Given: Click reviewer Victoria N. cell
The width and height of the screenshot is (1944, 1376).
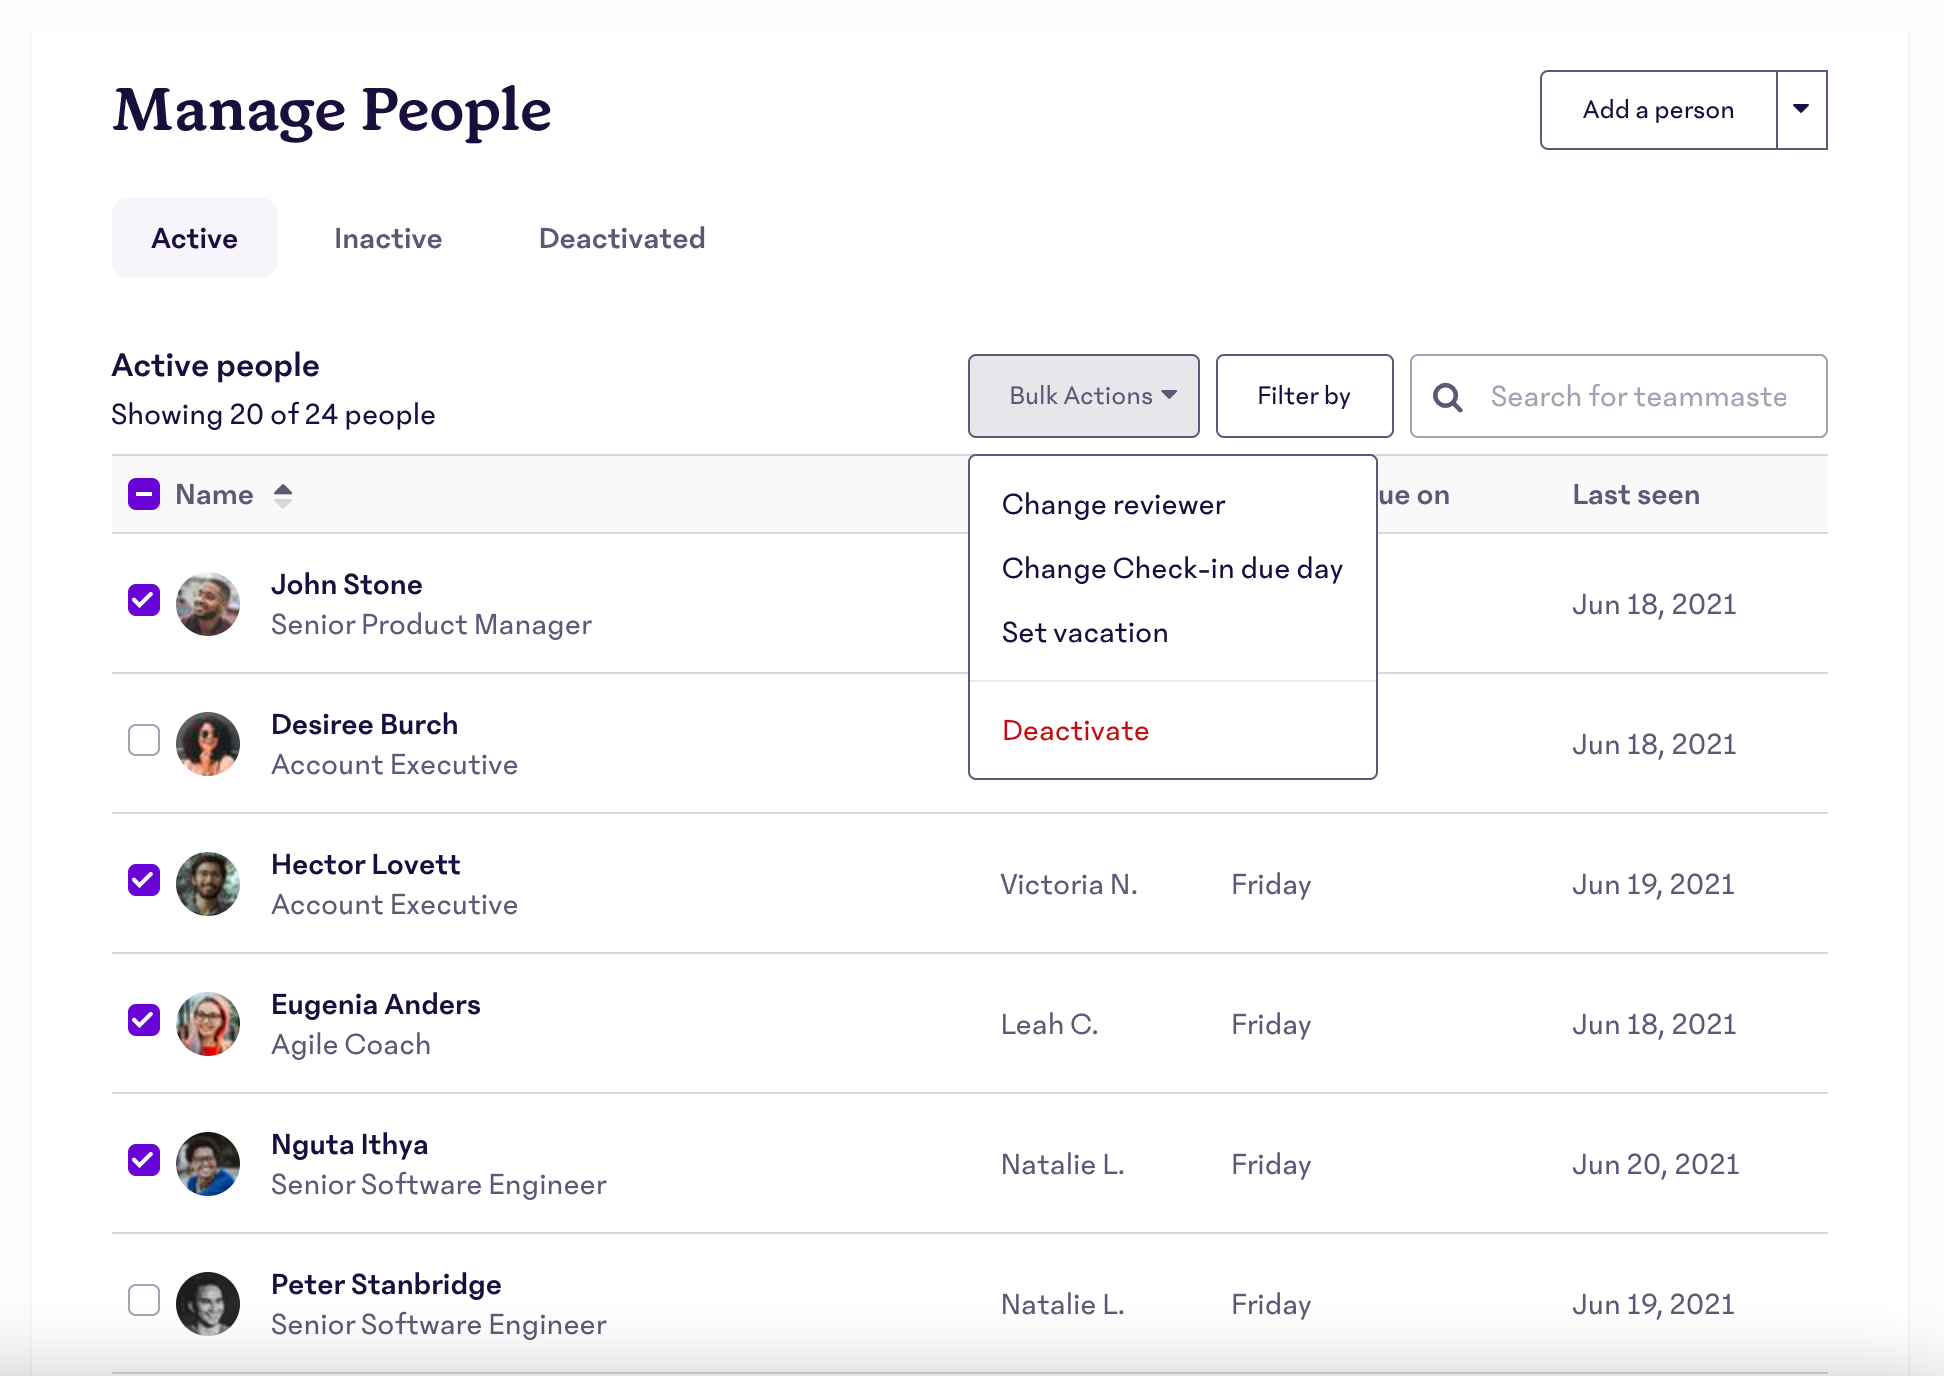Looking at the screenshot, I should 1069,885.
